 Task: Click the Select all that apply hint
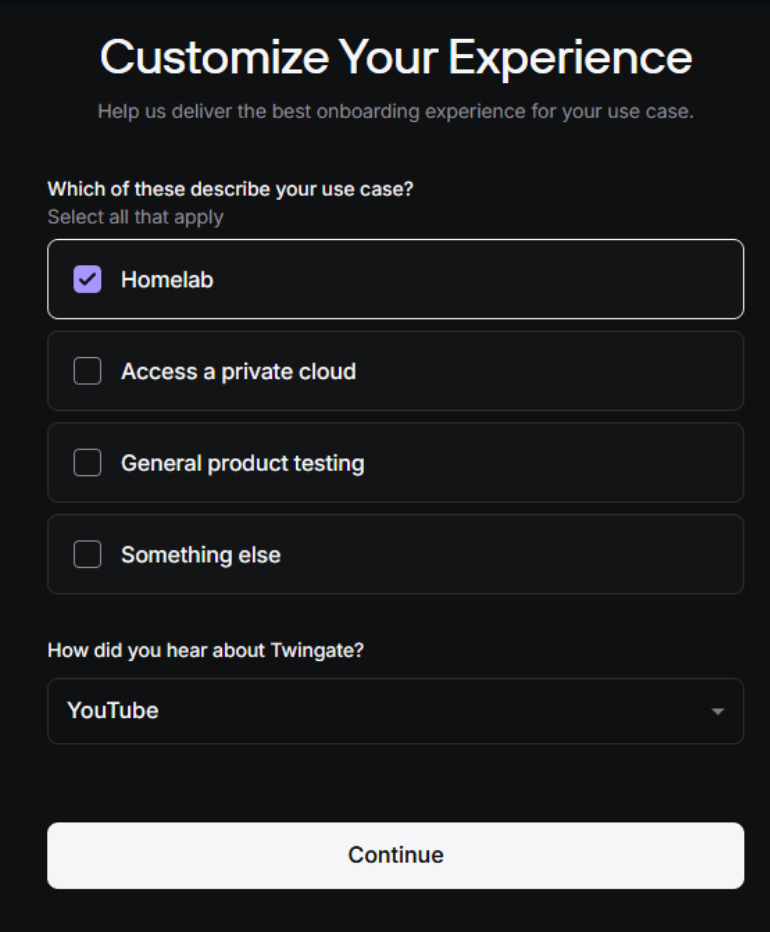click(135, 217)
